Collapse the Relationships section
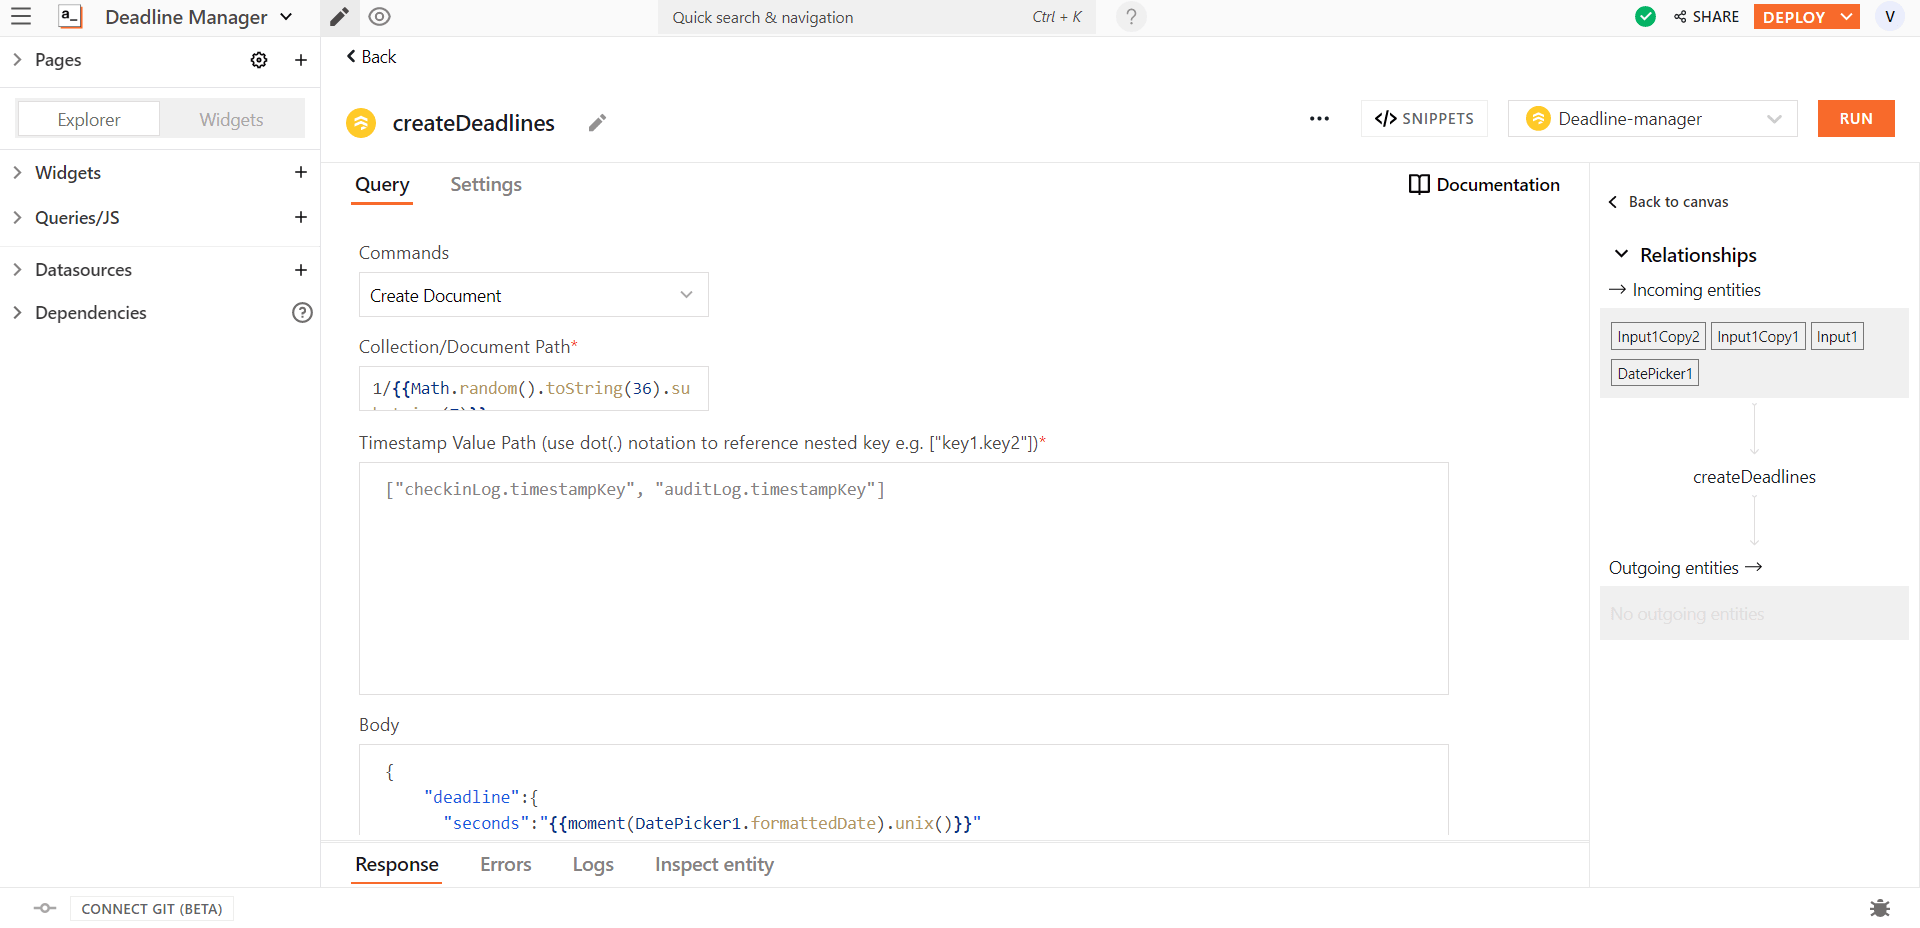Viewport: 1920px width, 928px height. [1621, 255]
